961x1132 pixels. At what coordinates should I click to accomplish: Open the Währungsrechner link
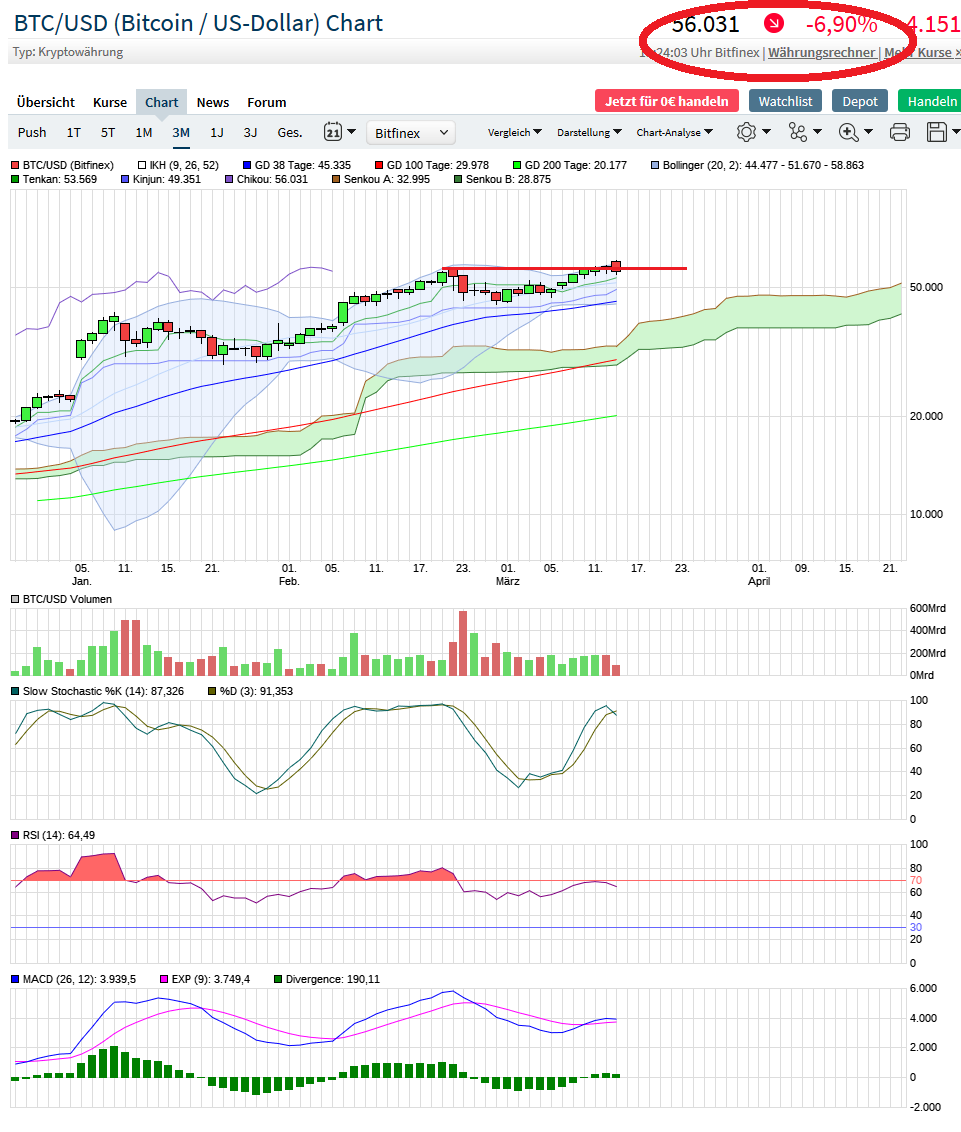pos(821,52)
